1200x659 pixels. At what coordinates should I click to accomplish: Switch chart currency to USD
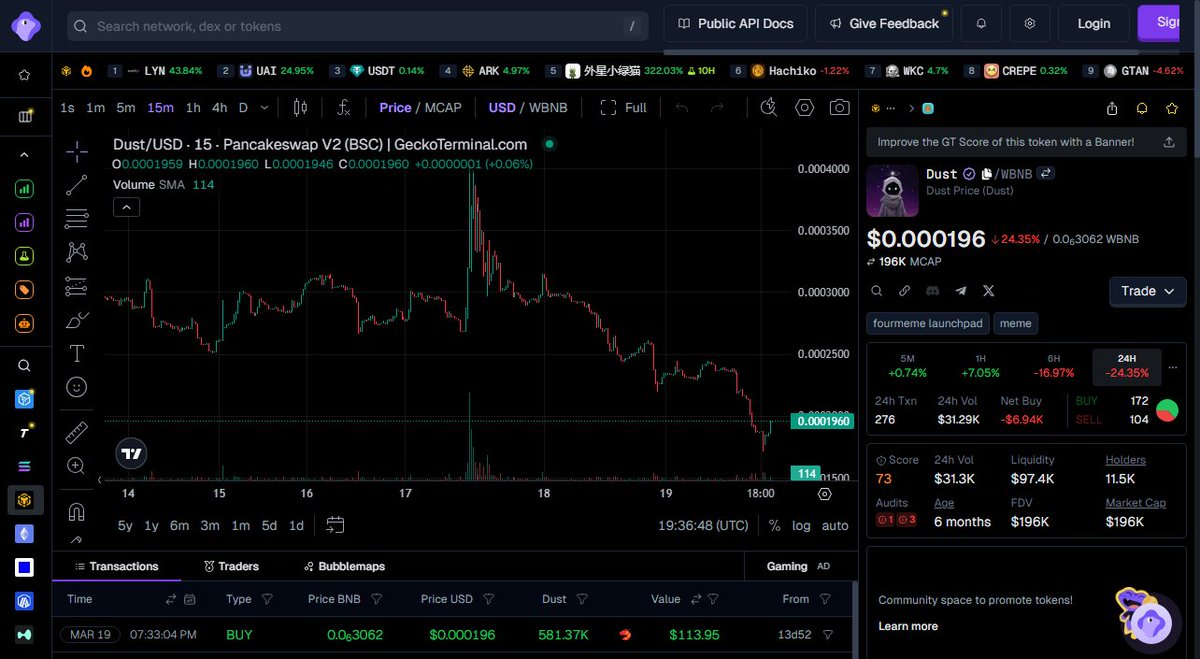[502, 107]
